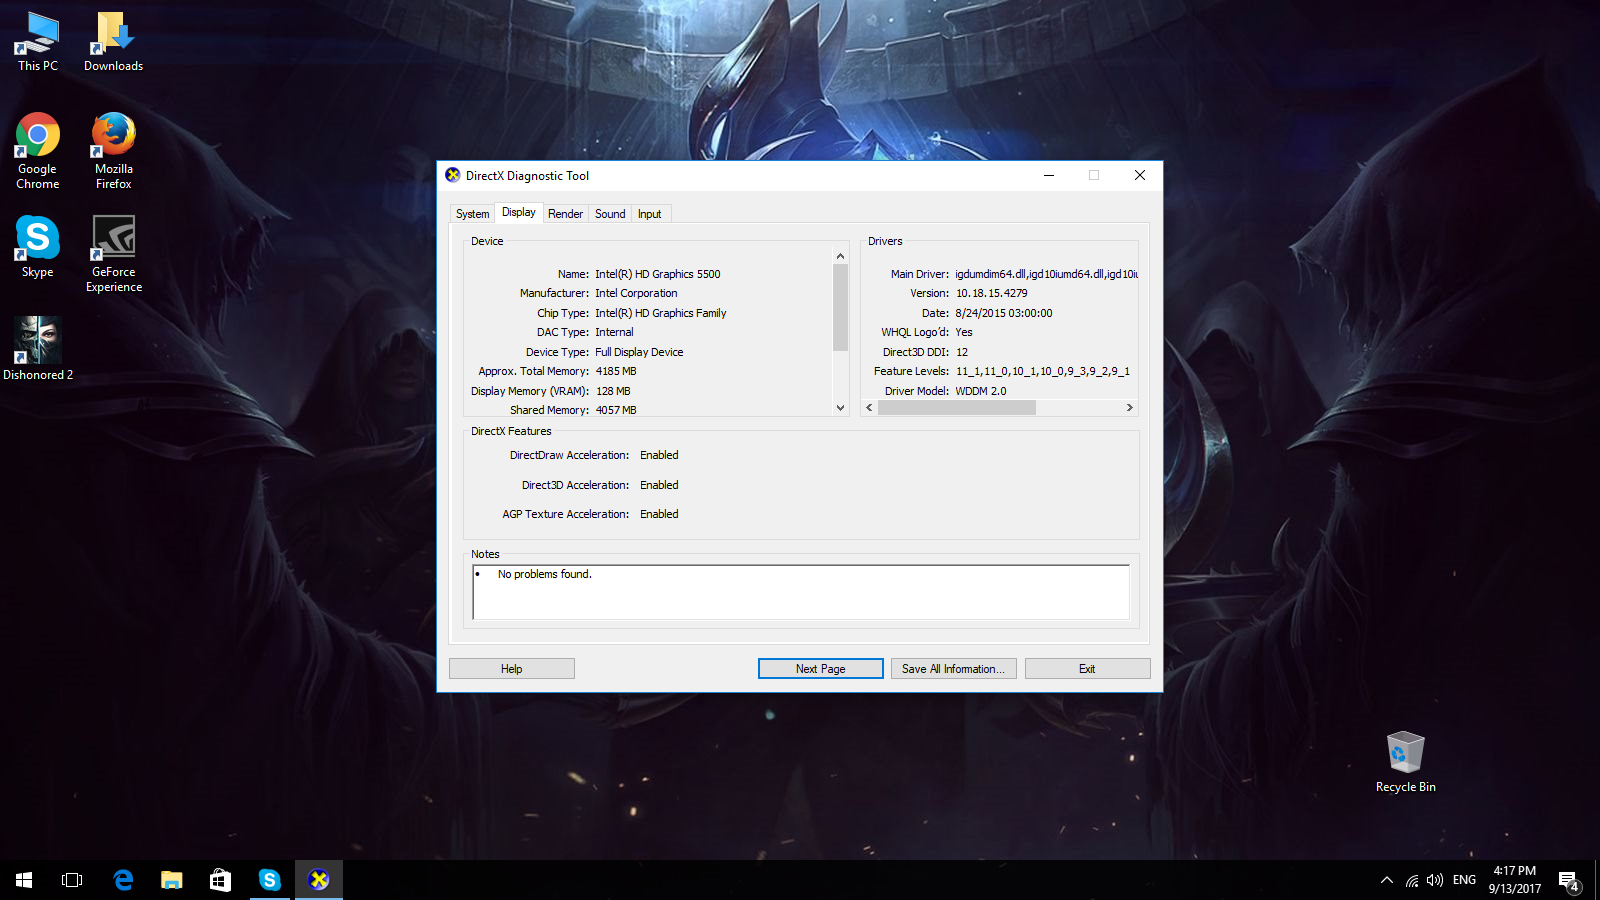Viewport: 1600px width, 900px height.
Task: Open Skype desktop shortcut
Action: (x=38, y=247)
